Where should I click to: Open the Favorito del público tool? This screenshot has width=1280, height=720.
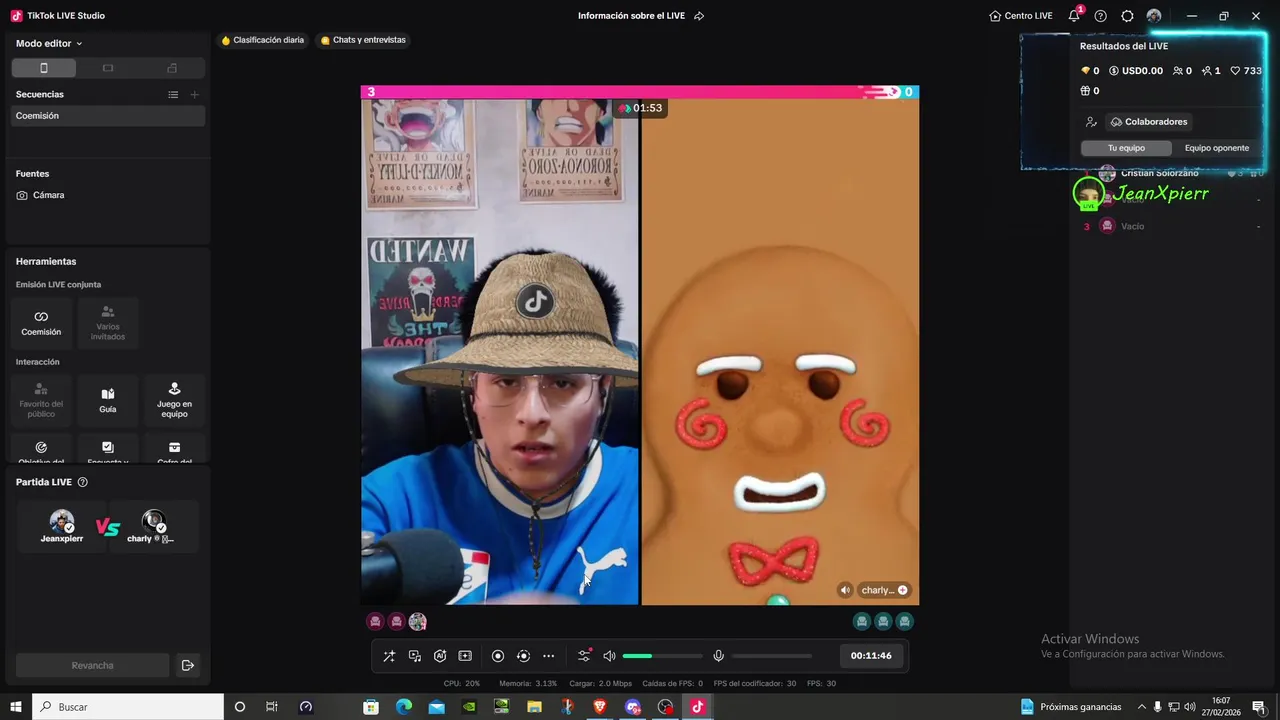[41, 399]
